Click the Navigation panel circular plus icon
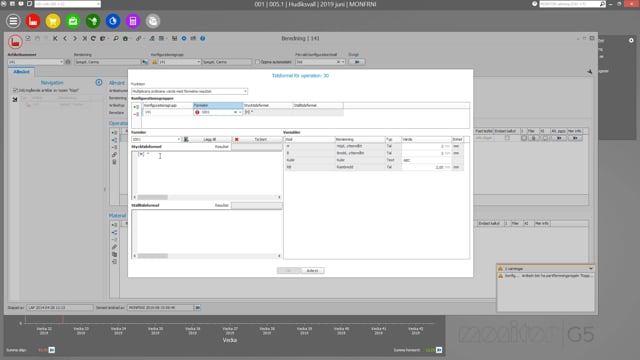 click(x=99, y=82)
